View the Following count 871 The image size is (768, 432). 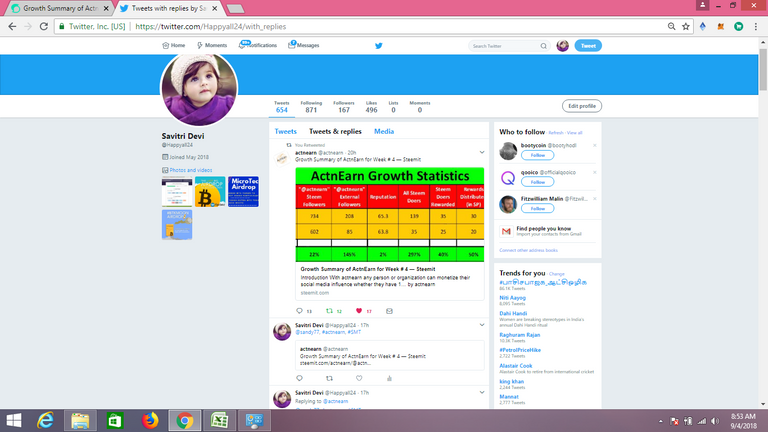tap(311, 107)
